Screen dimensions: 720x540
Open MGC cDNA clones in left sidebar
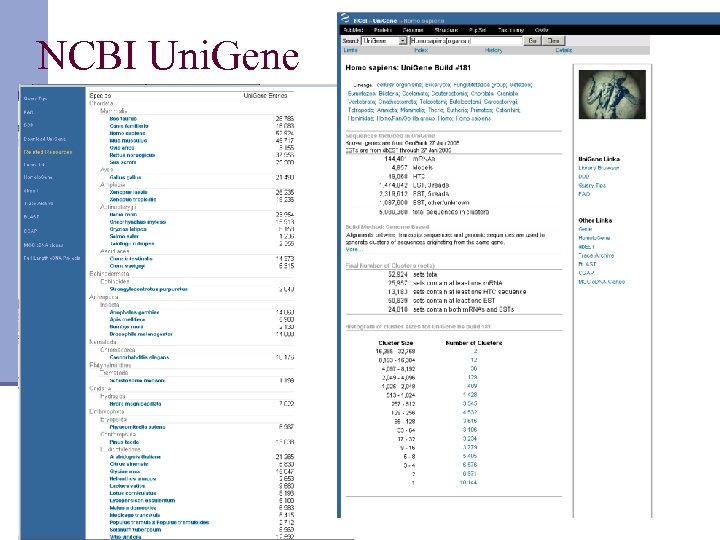[44, 245]
